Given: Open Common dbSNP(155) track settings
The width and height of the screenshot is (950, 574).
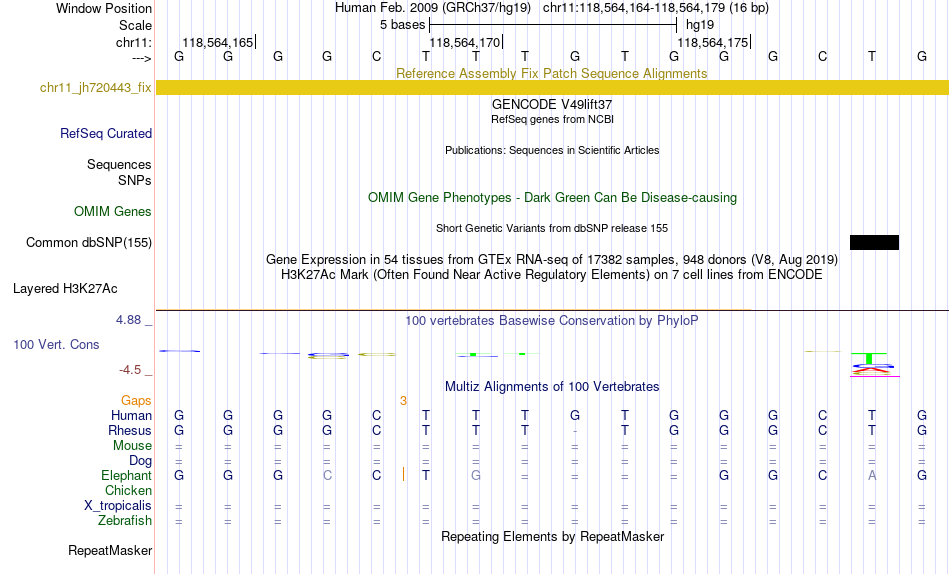Looking at the screenshot, I should click(88, 242).
